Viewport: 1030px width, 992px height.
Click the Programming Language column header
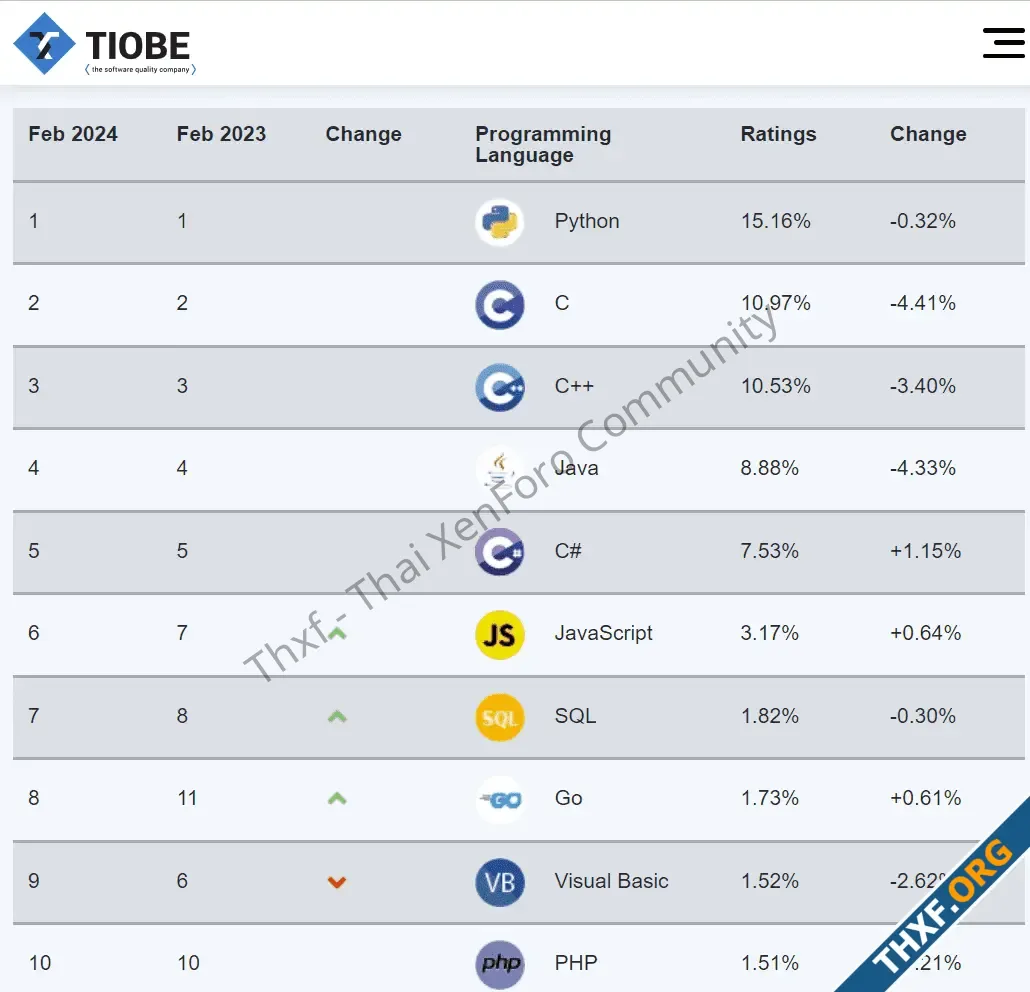pyautogui.click(x=543, y=144)
